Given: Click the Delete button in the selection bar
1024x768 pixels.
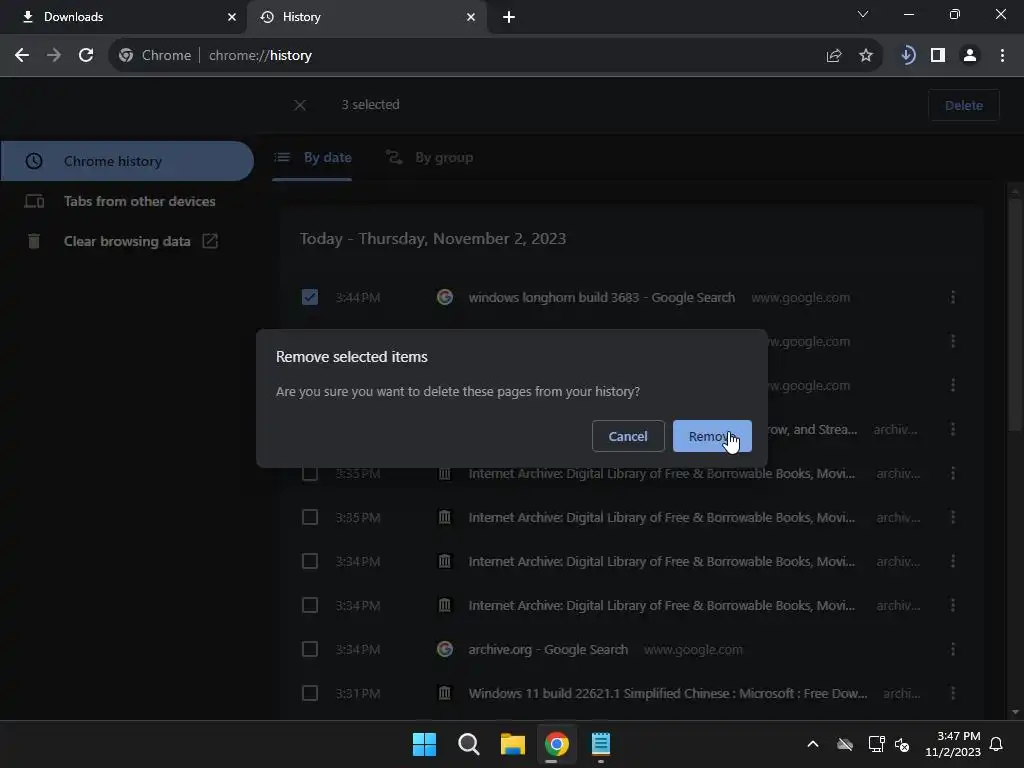Looking at the screenshot, I should pyautogui.click(x=963, y=105).
